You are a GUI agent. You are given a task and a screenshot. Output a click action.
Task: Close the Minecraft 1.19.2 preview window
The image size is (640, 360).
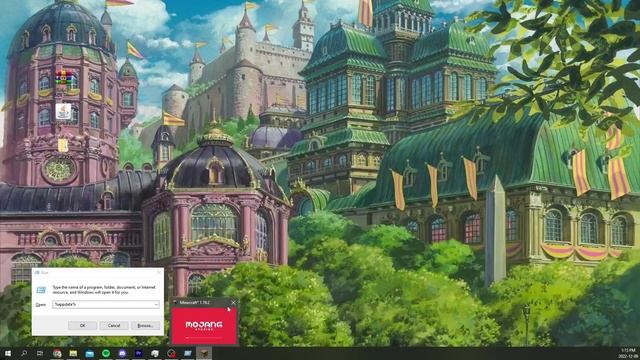click(x=233, y=302)
